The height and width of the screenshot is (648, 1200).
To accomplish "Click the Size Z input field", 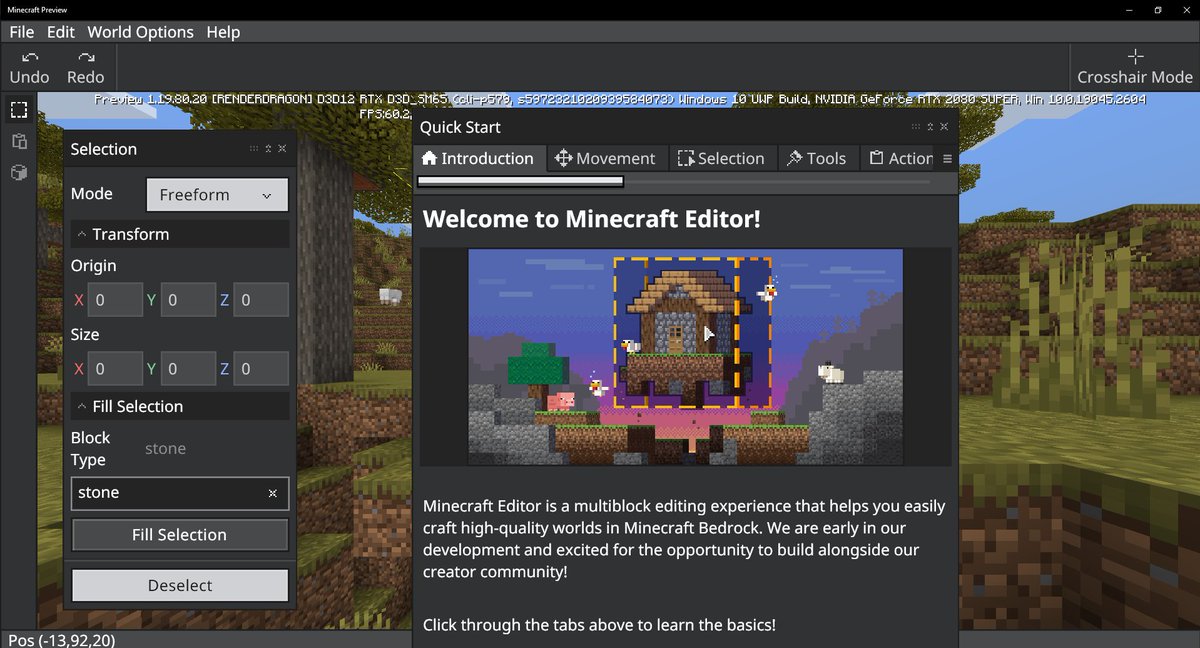I will click(x=261, y=369).
